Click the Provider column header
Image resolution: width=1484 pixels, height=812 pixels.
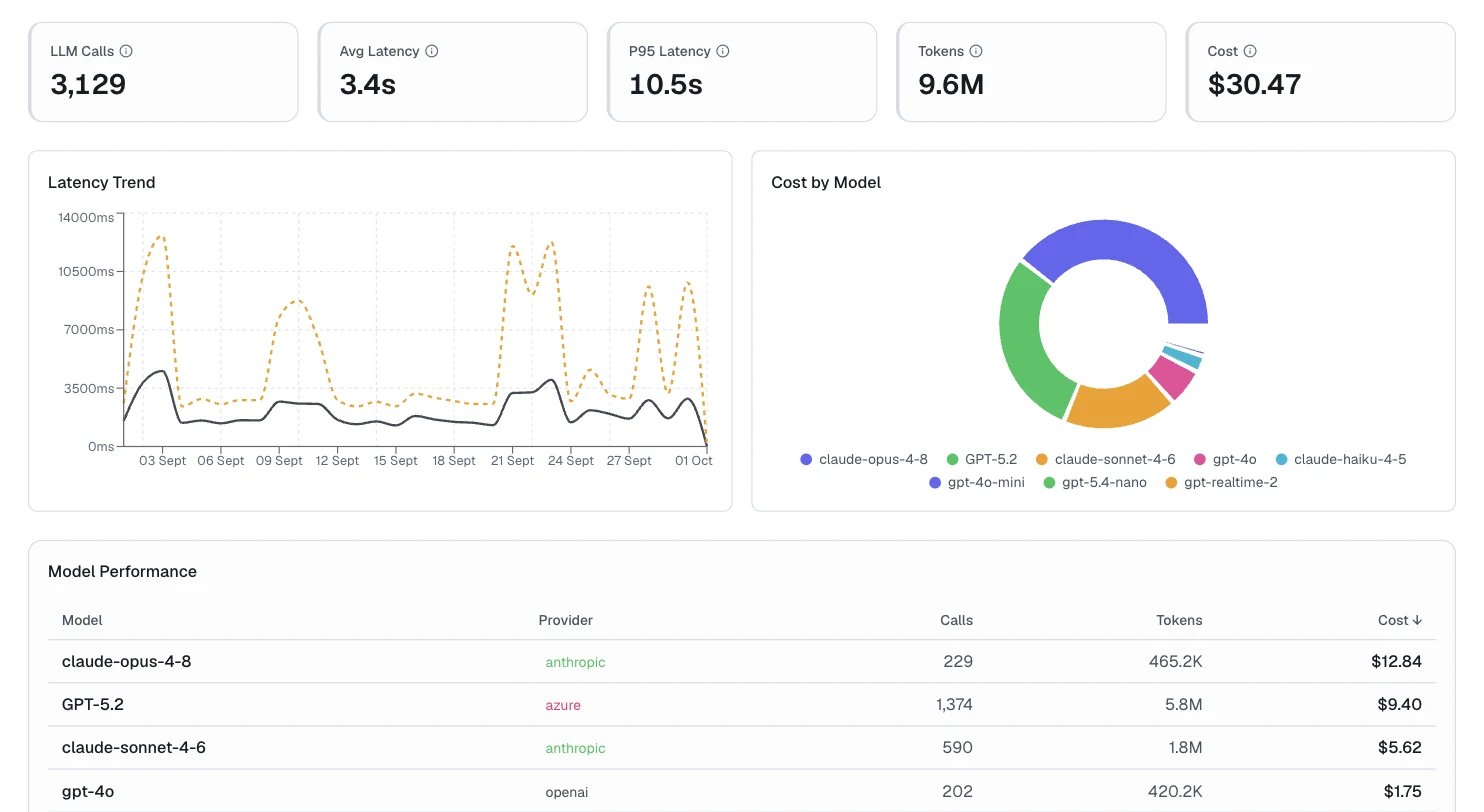pos(566,620)
